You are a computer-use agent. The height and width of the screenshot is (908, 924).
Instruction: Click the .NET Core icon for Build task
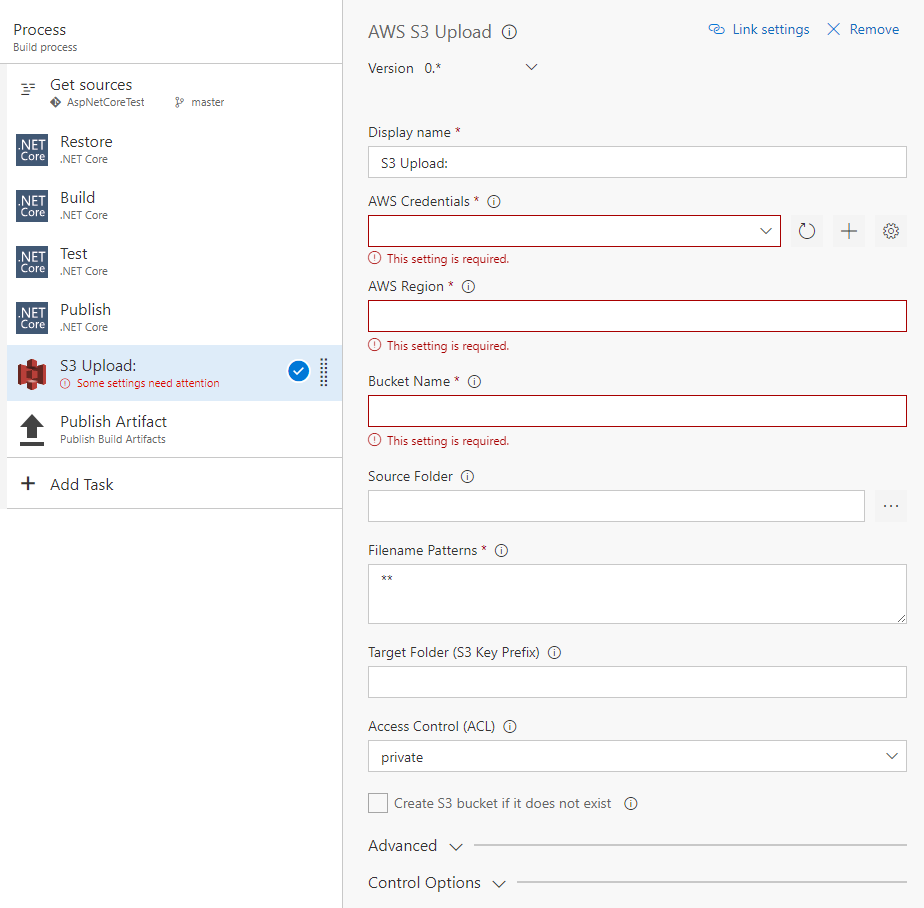coord(32,206)
